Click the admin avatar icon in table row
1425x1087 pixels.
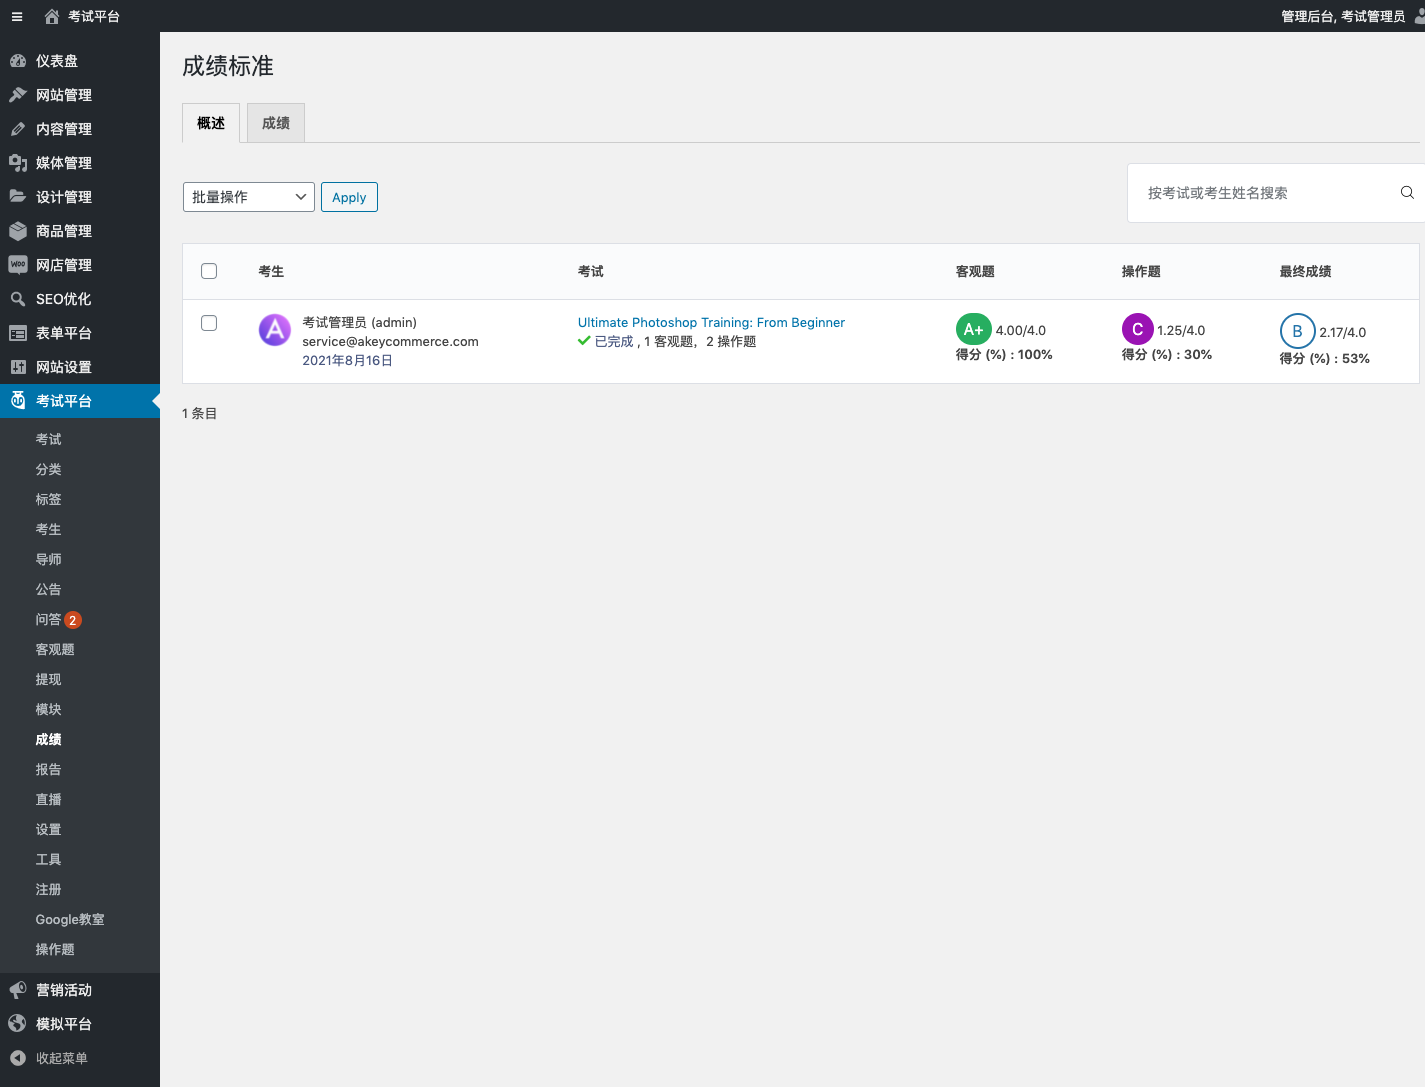click(275, 329)
